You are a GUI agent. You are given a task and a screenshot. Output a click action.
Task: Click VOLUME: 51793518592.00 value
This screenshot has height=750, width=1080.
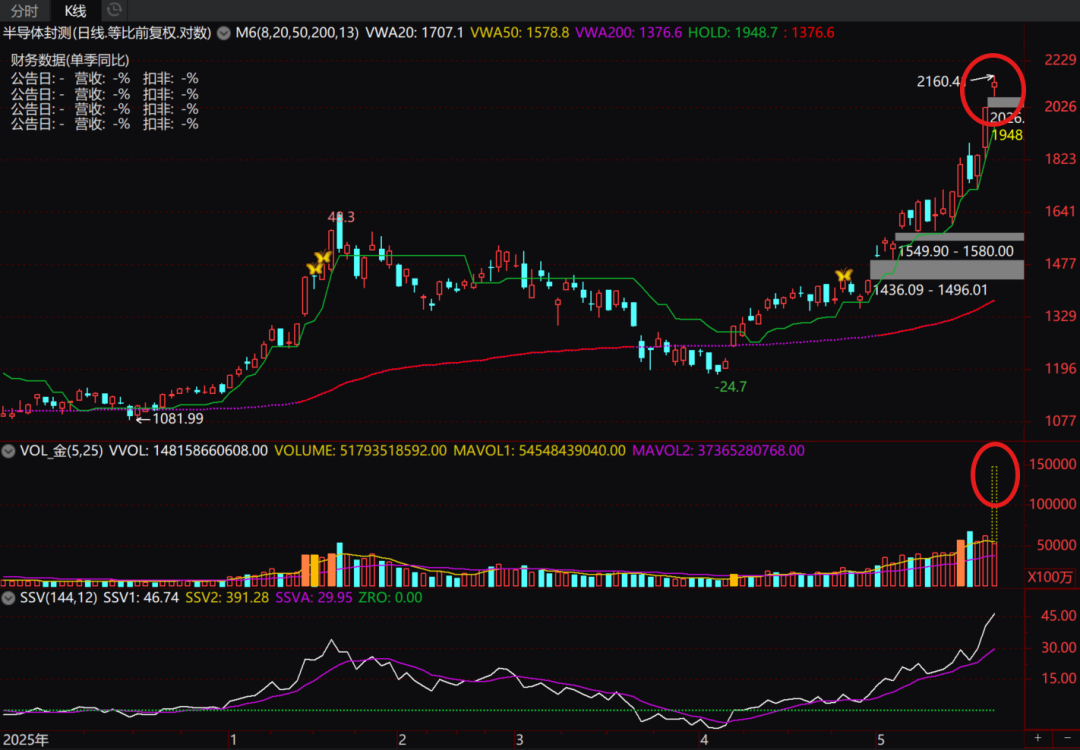coord(361,451)
